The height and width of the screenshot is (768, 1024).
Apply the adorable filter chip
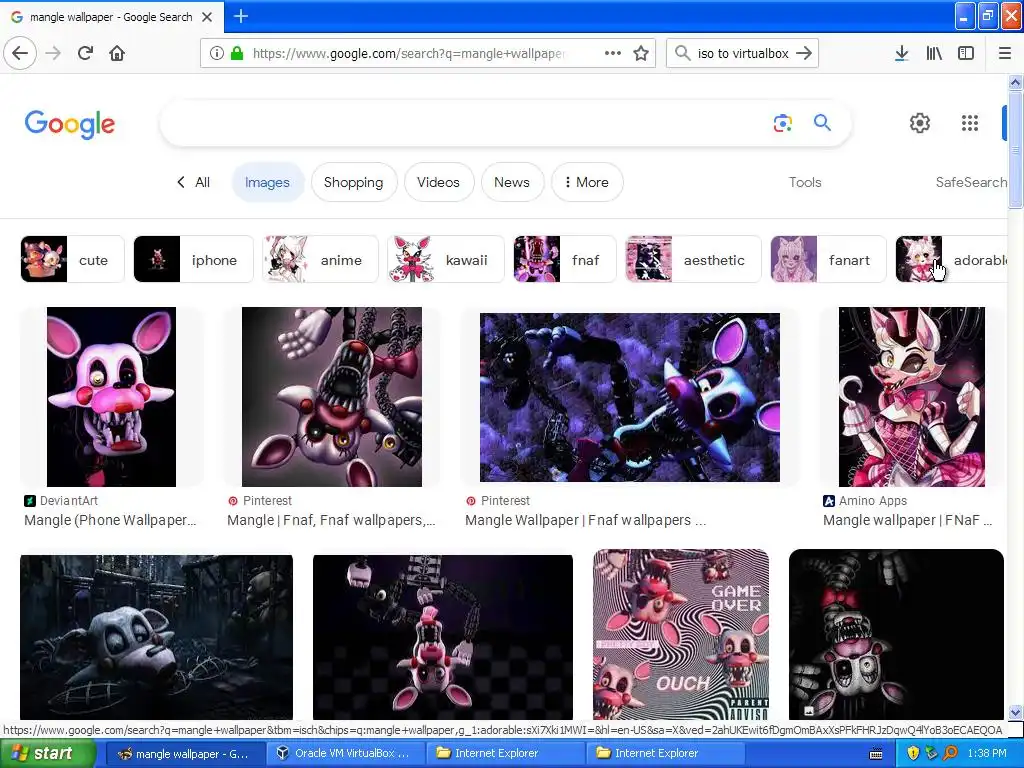[x=952, y=259]
